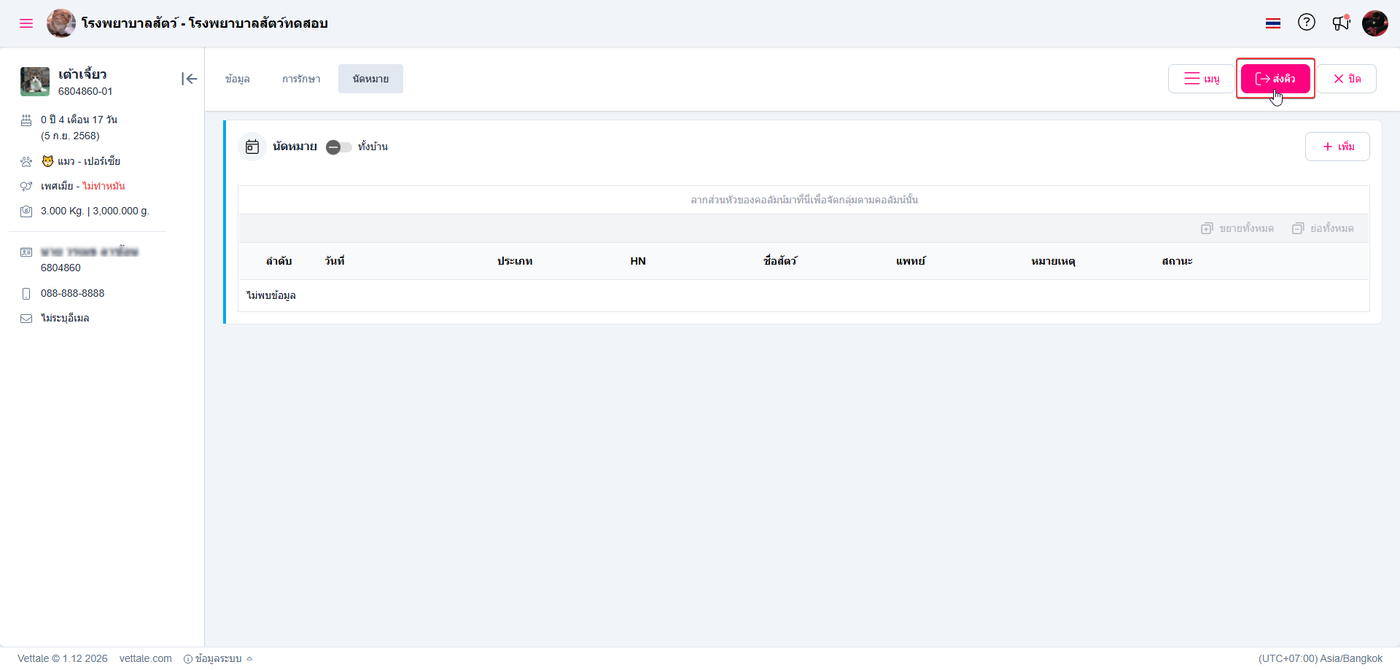The height and width of the screenshot is (670, 1400).
Task: Click the birthday cake age icon
Action: (x=26, y=120)
